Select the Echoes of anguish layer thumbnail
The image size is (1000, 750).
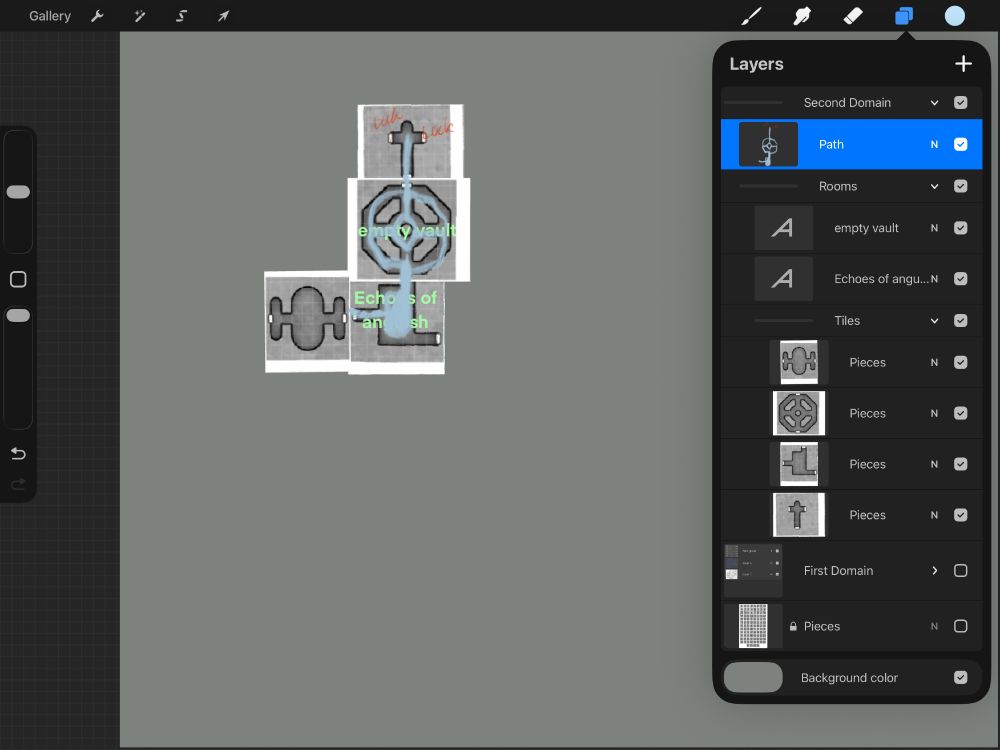pyautogui.click(x=784, y=279)
